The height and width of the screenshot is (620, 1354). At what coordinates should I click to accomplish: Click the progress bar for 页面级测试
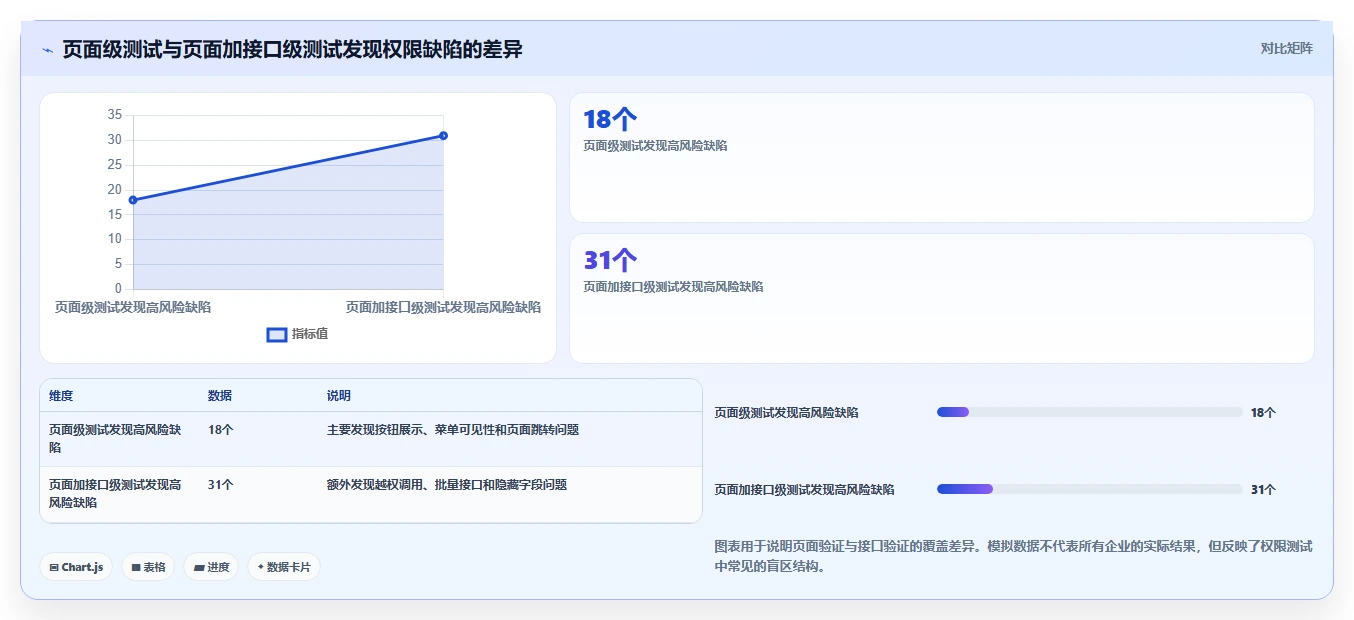[1089, 412]
